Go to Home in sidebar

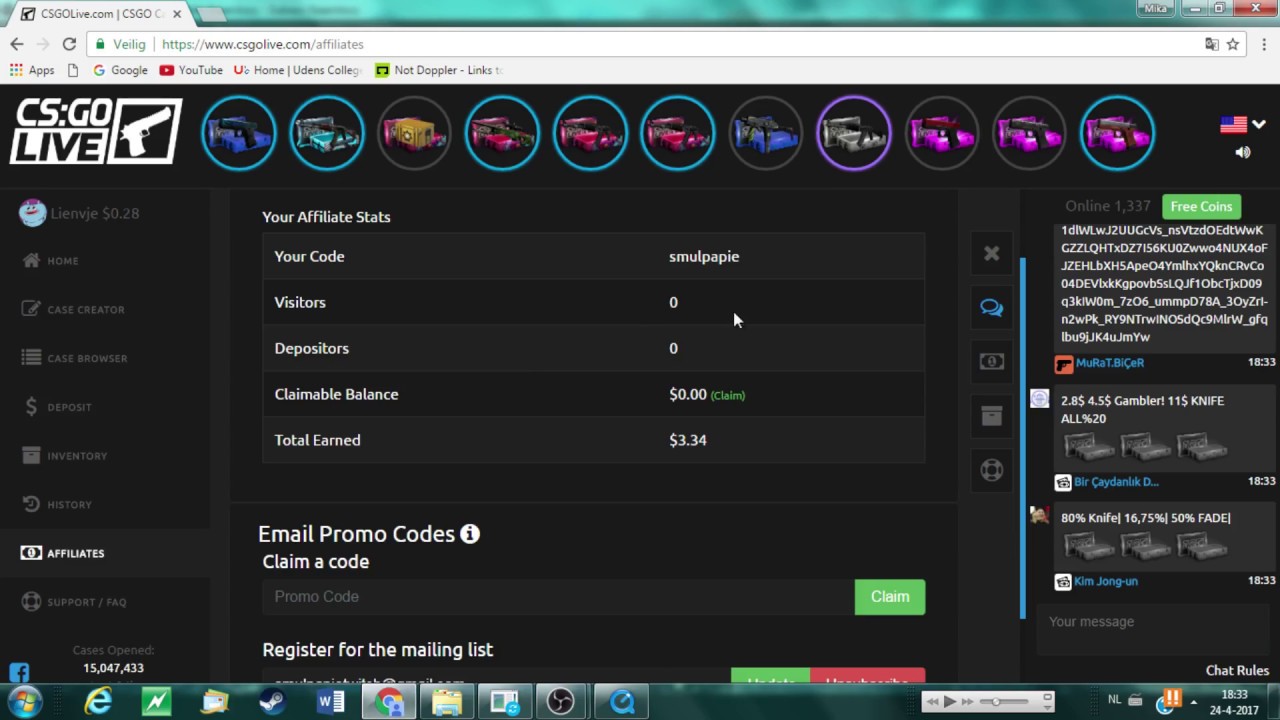pos(62,261)
